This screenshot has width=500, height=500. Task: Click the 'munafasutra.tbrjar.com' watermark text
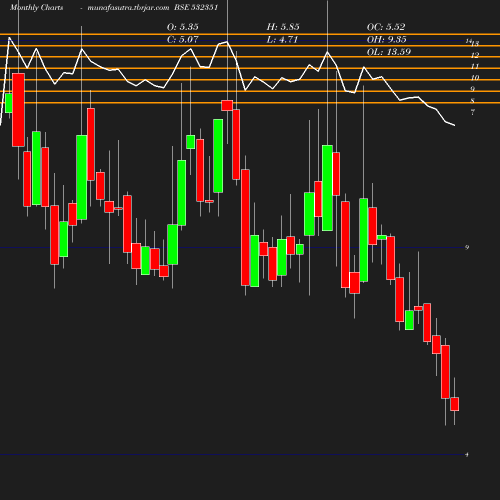coord(128,7)
